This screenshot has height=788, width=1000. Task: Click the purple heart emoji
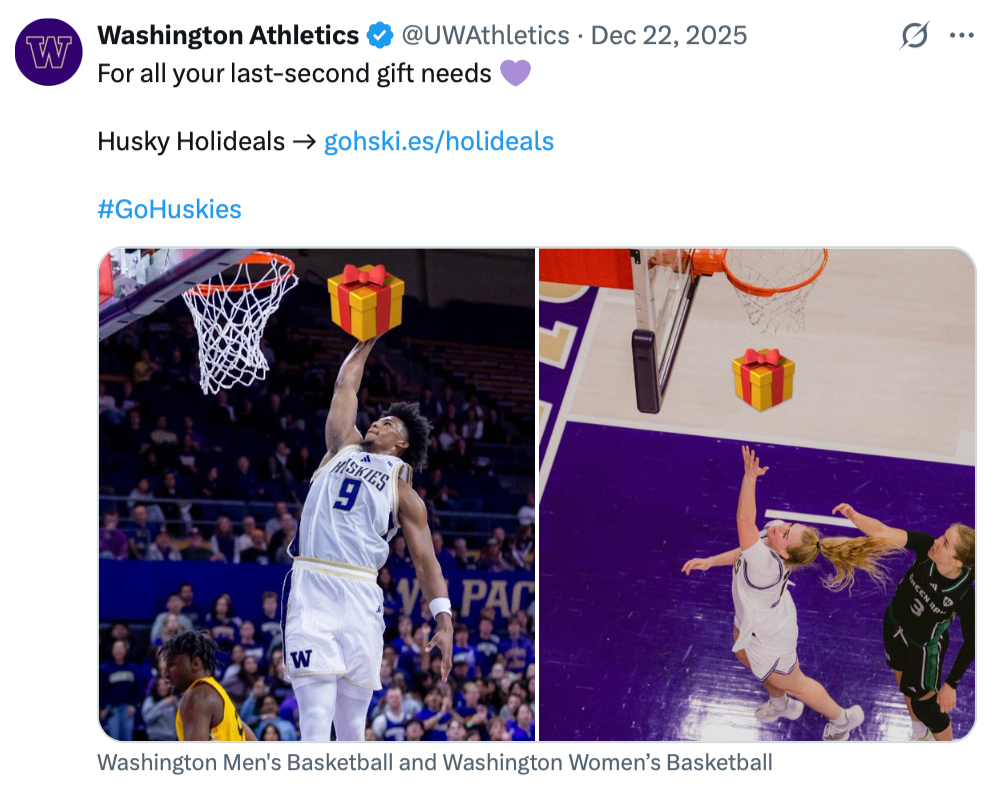pos(515,73)
